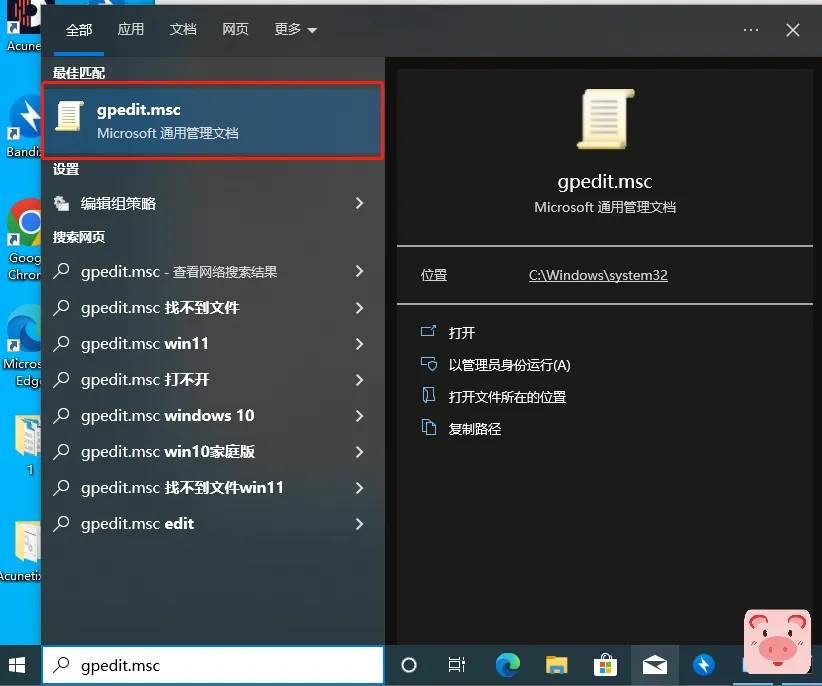Open File Explorer from the taskbar

point(556,666)
